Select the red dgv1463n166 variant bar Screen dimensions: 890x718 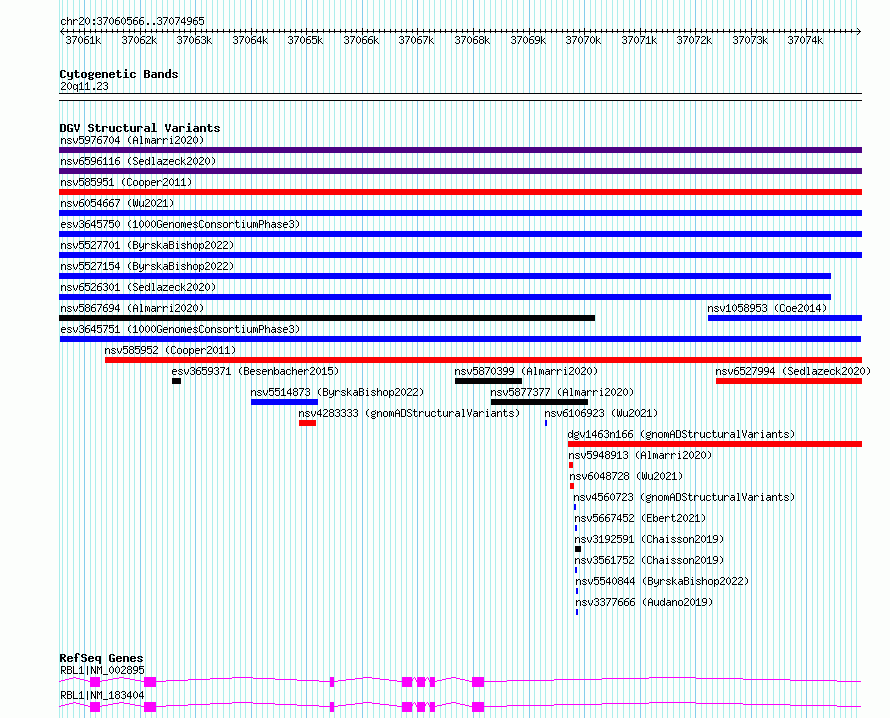pos(715,444)
